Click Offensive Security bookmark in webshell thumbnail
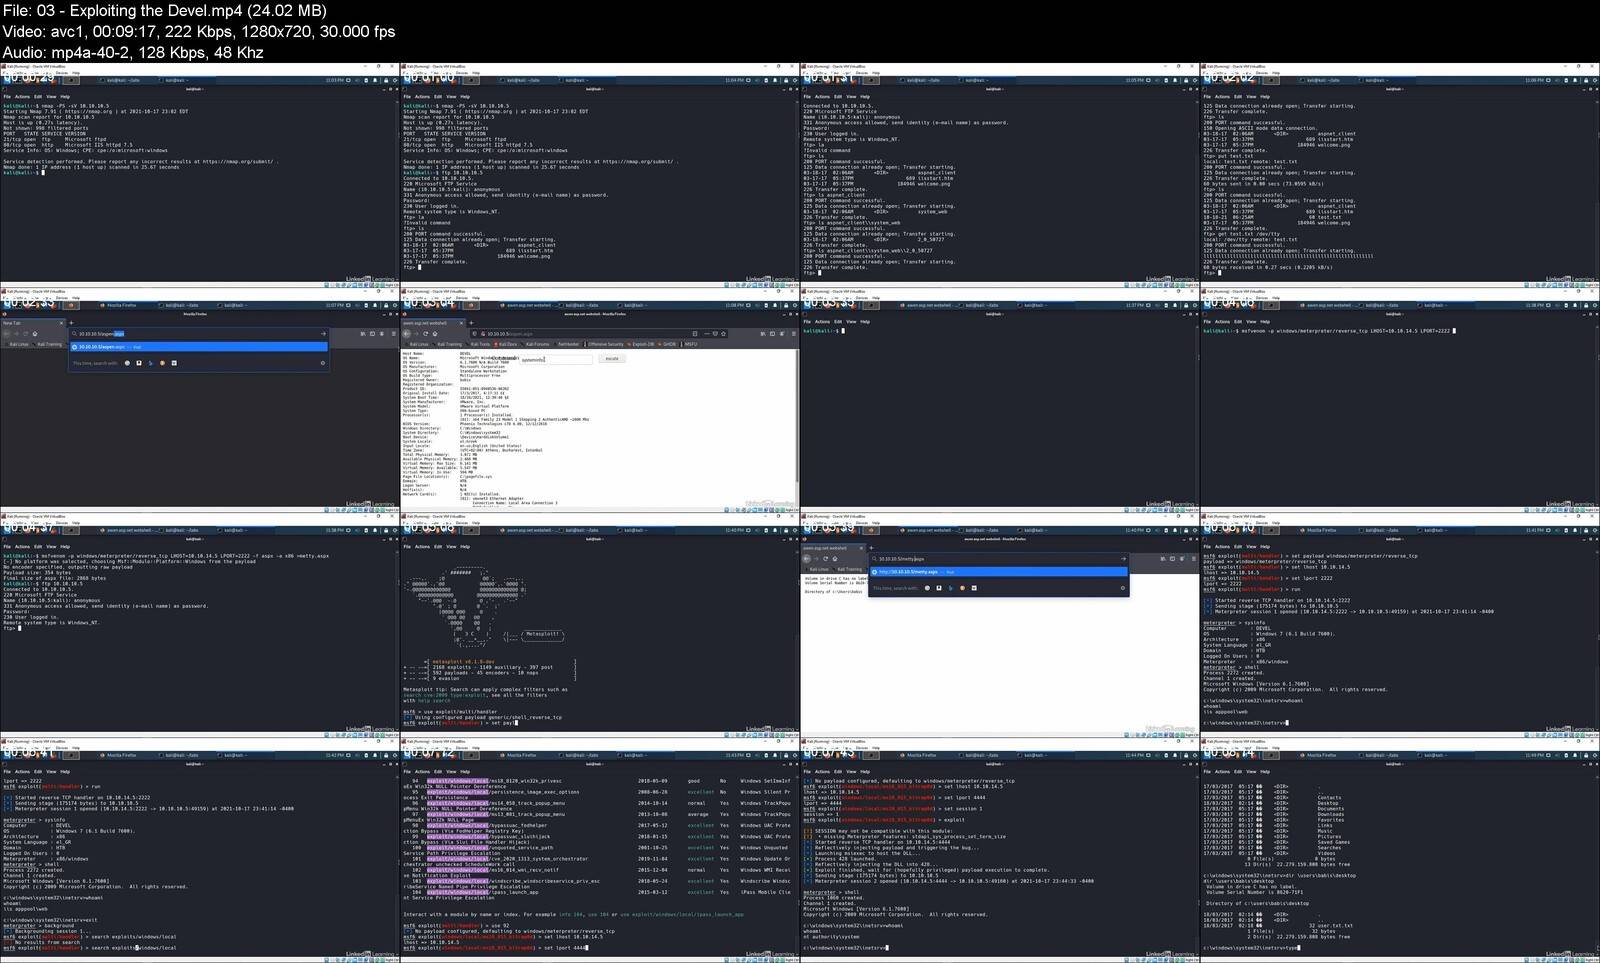 pos(605,344)
